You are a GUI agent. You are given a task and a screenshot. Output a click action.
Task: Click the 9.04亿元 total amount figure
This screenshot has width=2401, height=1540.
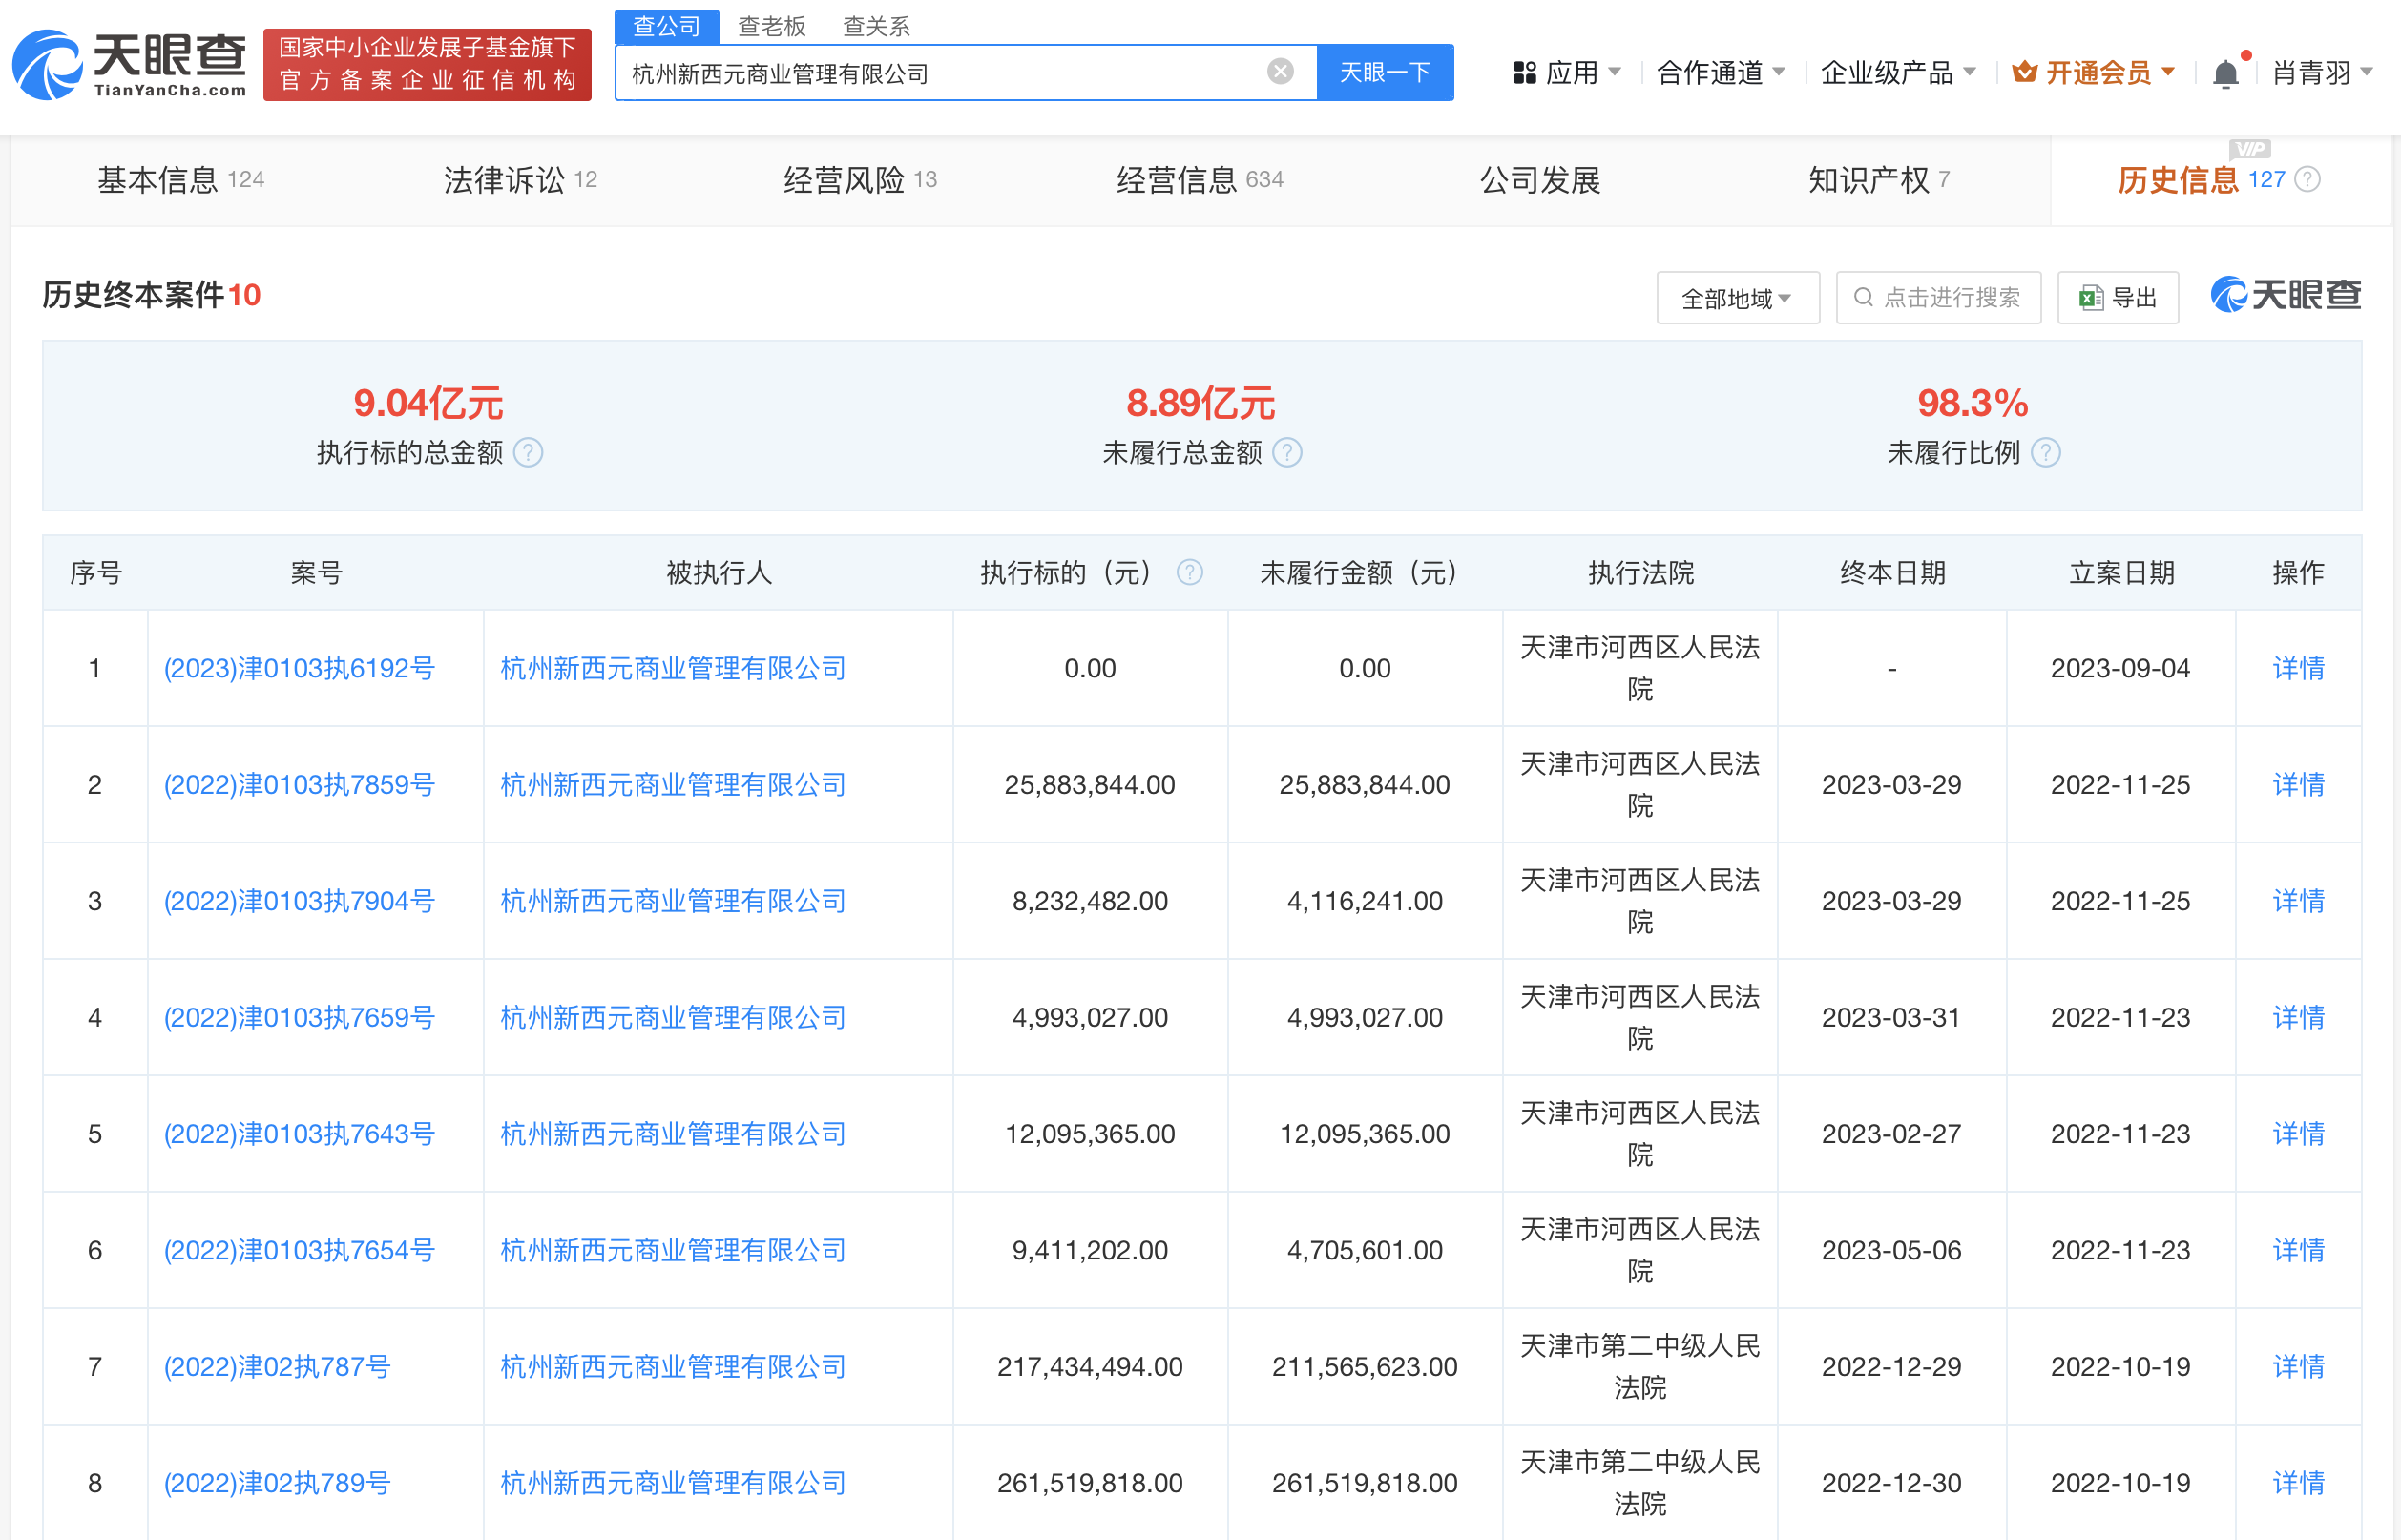tap(428, 403)
